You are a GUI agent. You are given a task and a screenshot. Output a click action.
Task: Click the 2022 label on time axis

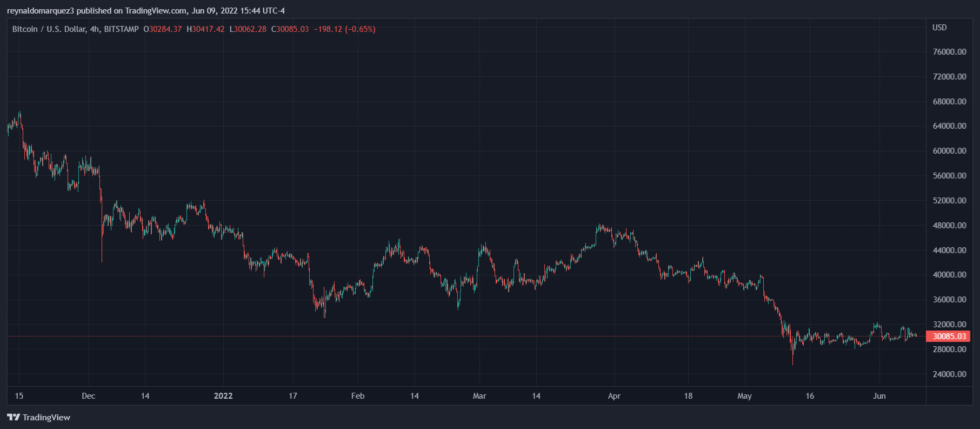click(223, 396)
